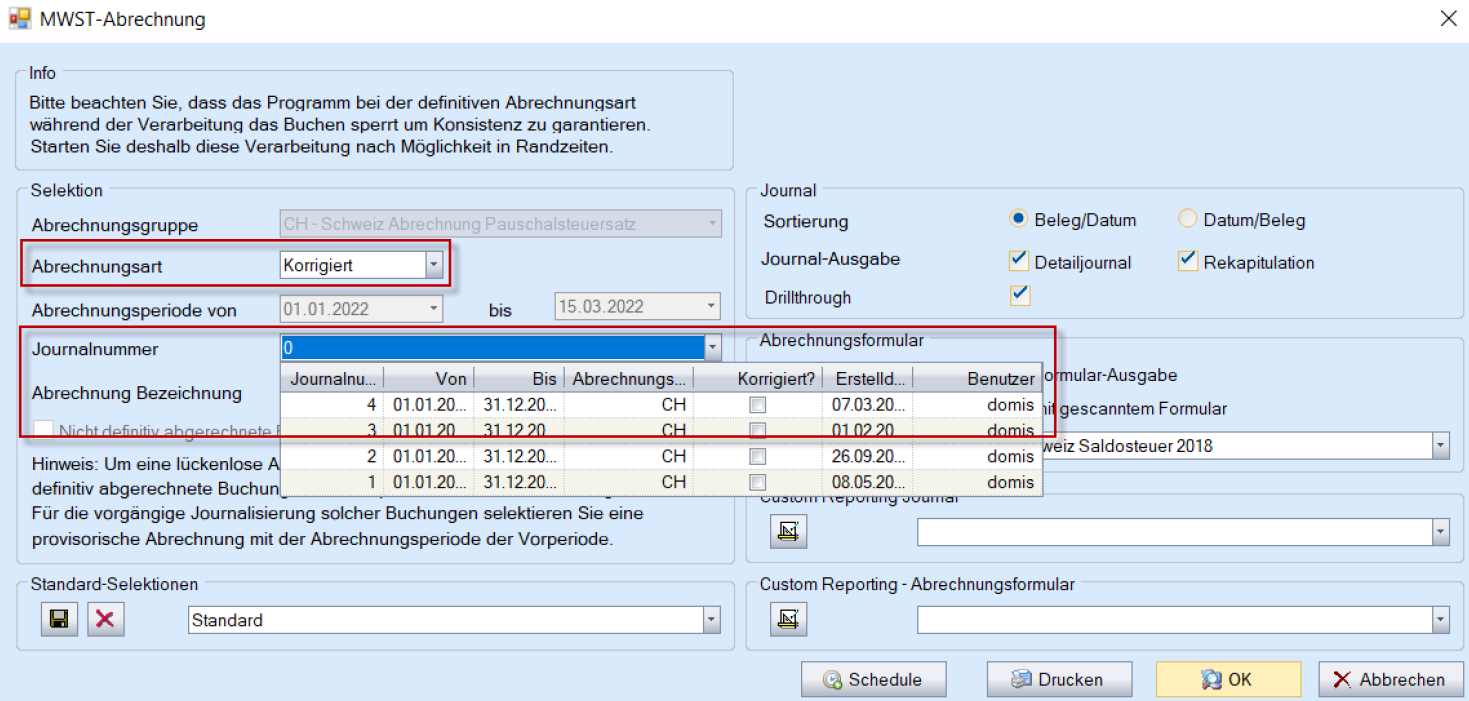The image size is (1469, 701).
Task: Open the Saldosteuer 2018 form dropdown
Action: (x=1439, y=446)
